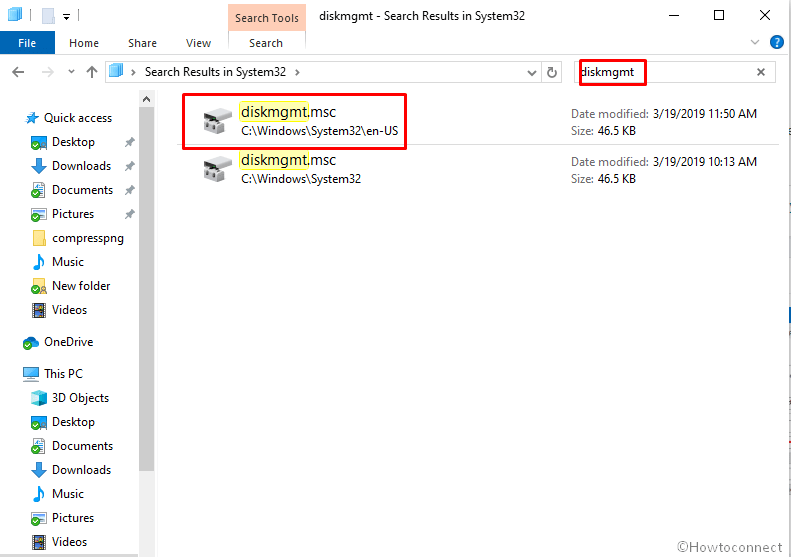The height and width of the screenshot is (557, 791).
Task: Click the pin icon beside Downloads
Action: (130, 166)
